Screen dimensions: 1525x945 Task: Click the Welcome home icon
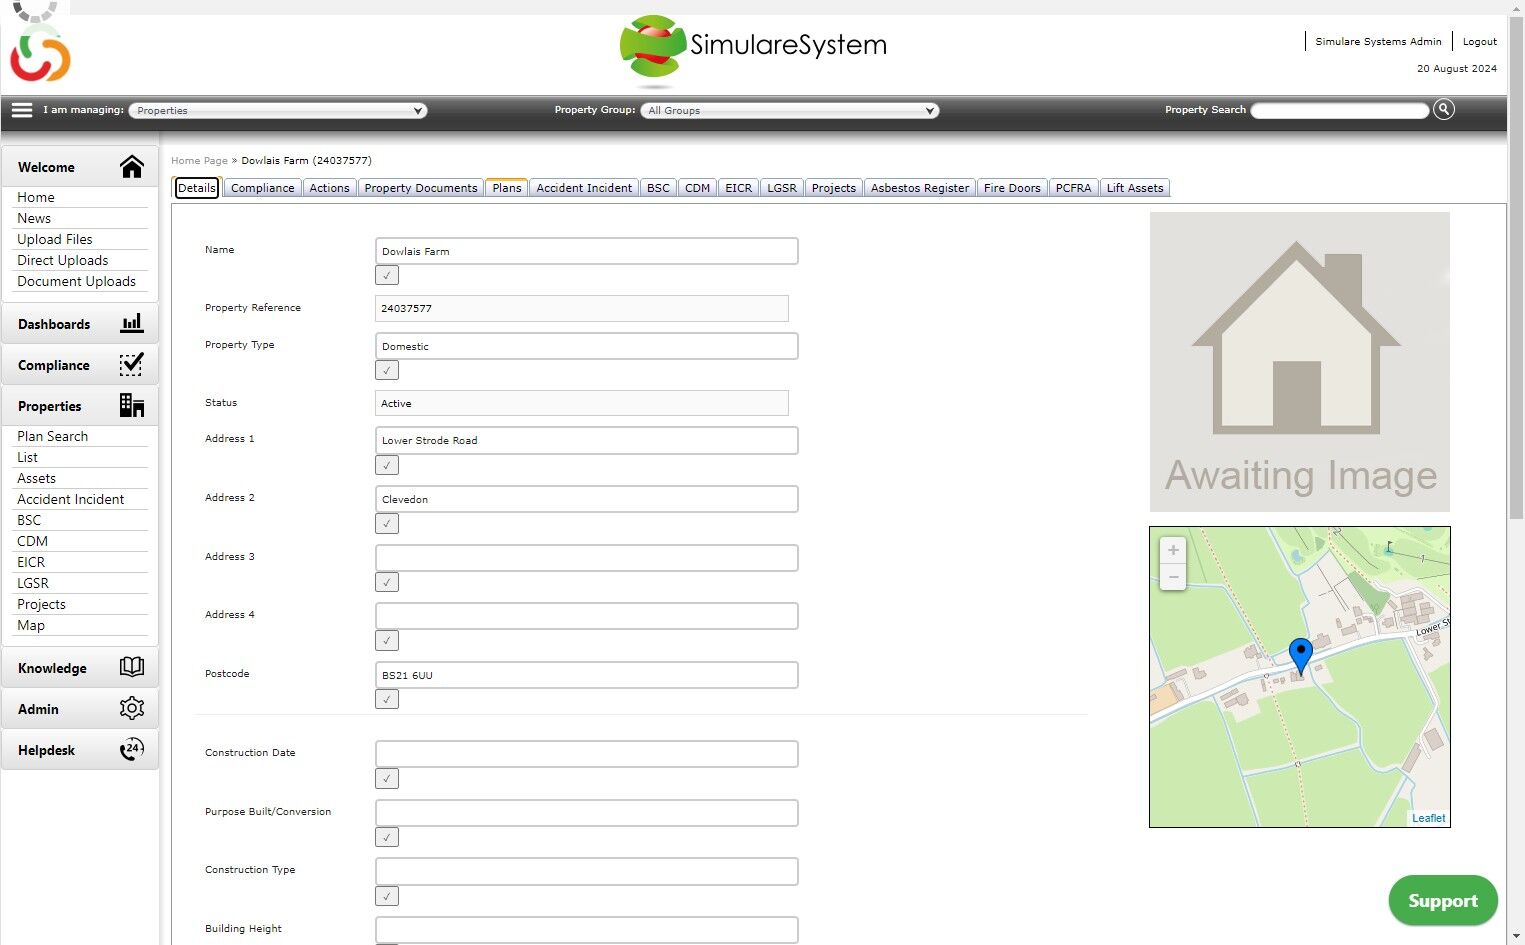tap(132, 167)
